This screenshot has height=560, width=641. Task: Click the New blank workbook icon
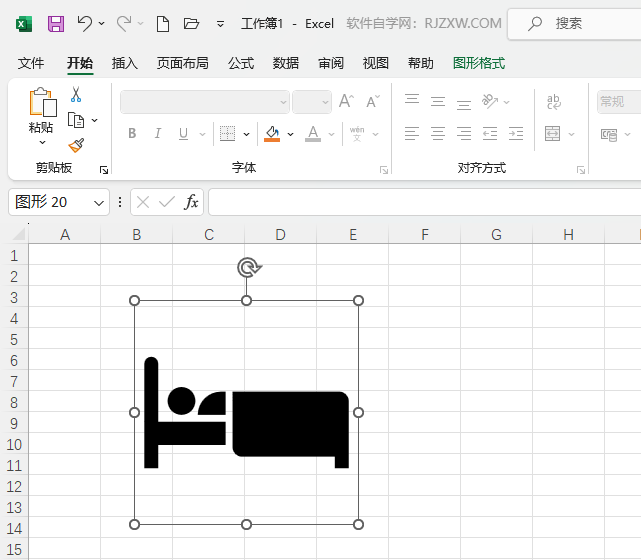pos(163,23)
